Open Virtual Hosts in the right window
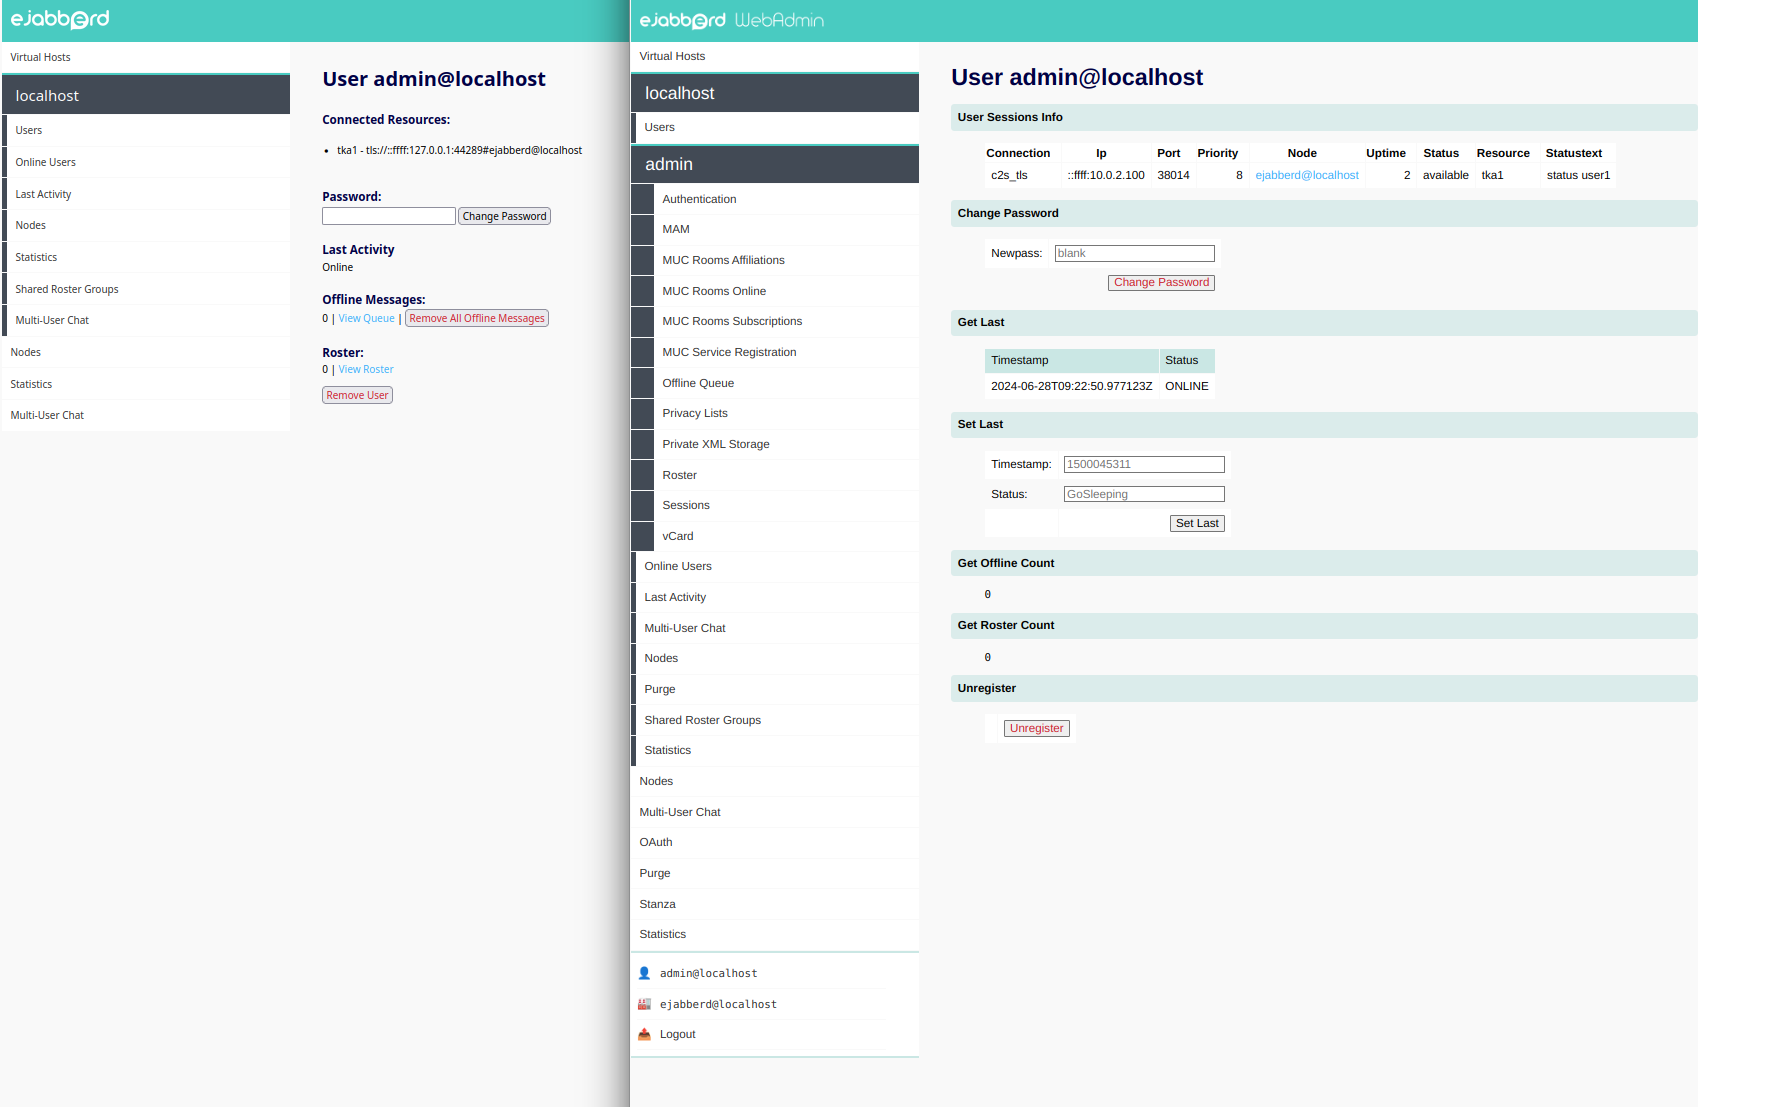 [672, 56]
